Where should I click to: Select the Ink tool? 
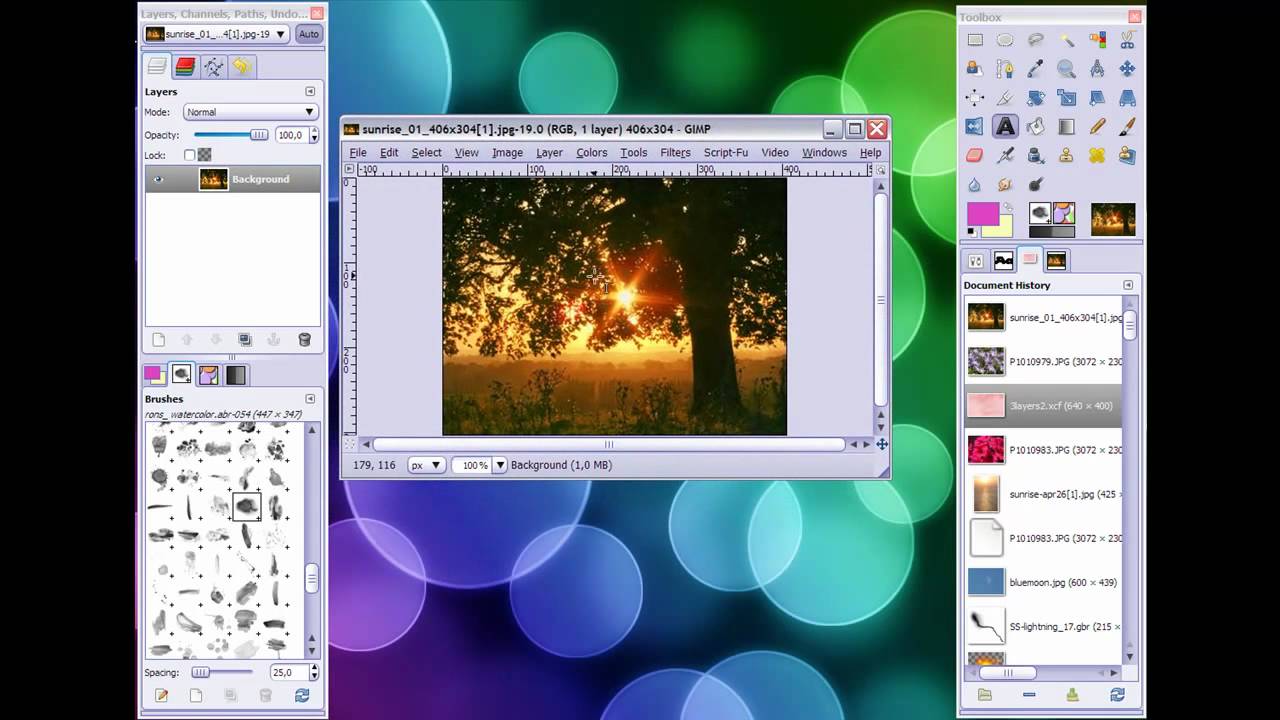pos(1036,156)
